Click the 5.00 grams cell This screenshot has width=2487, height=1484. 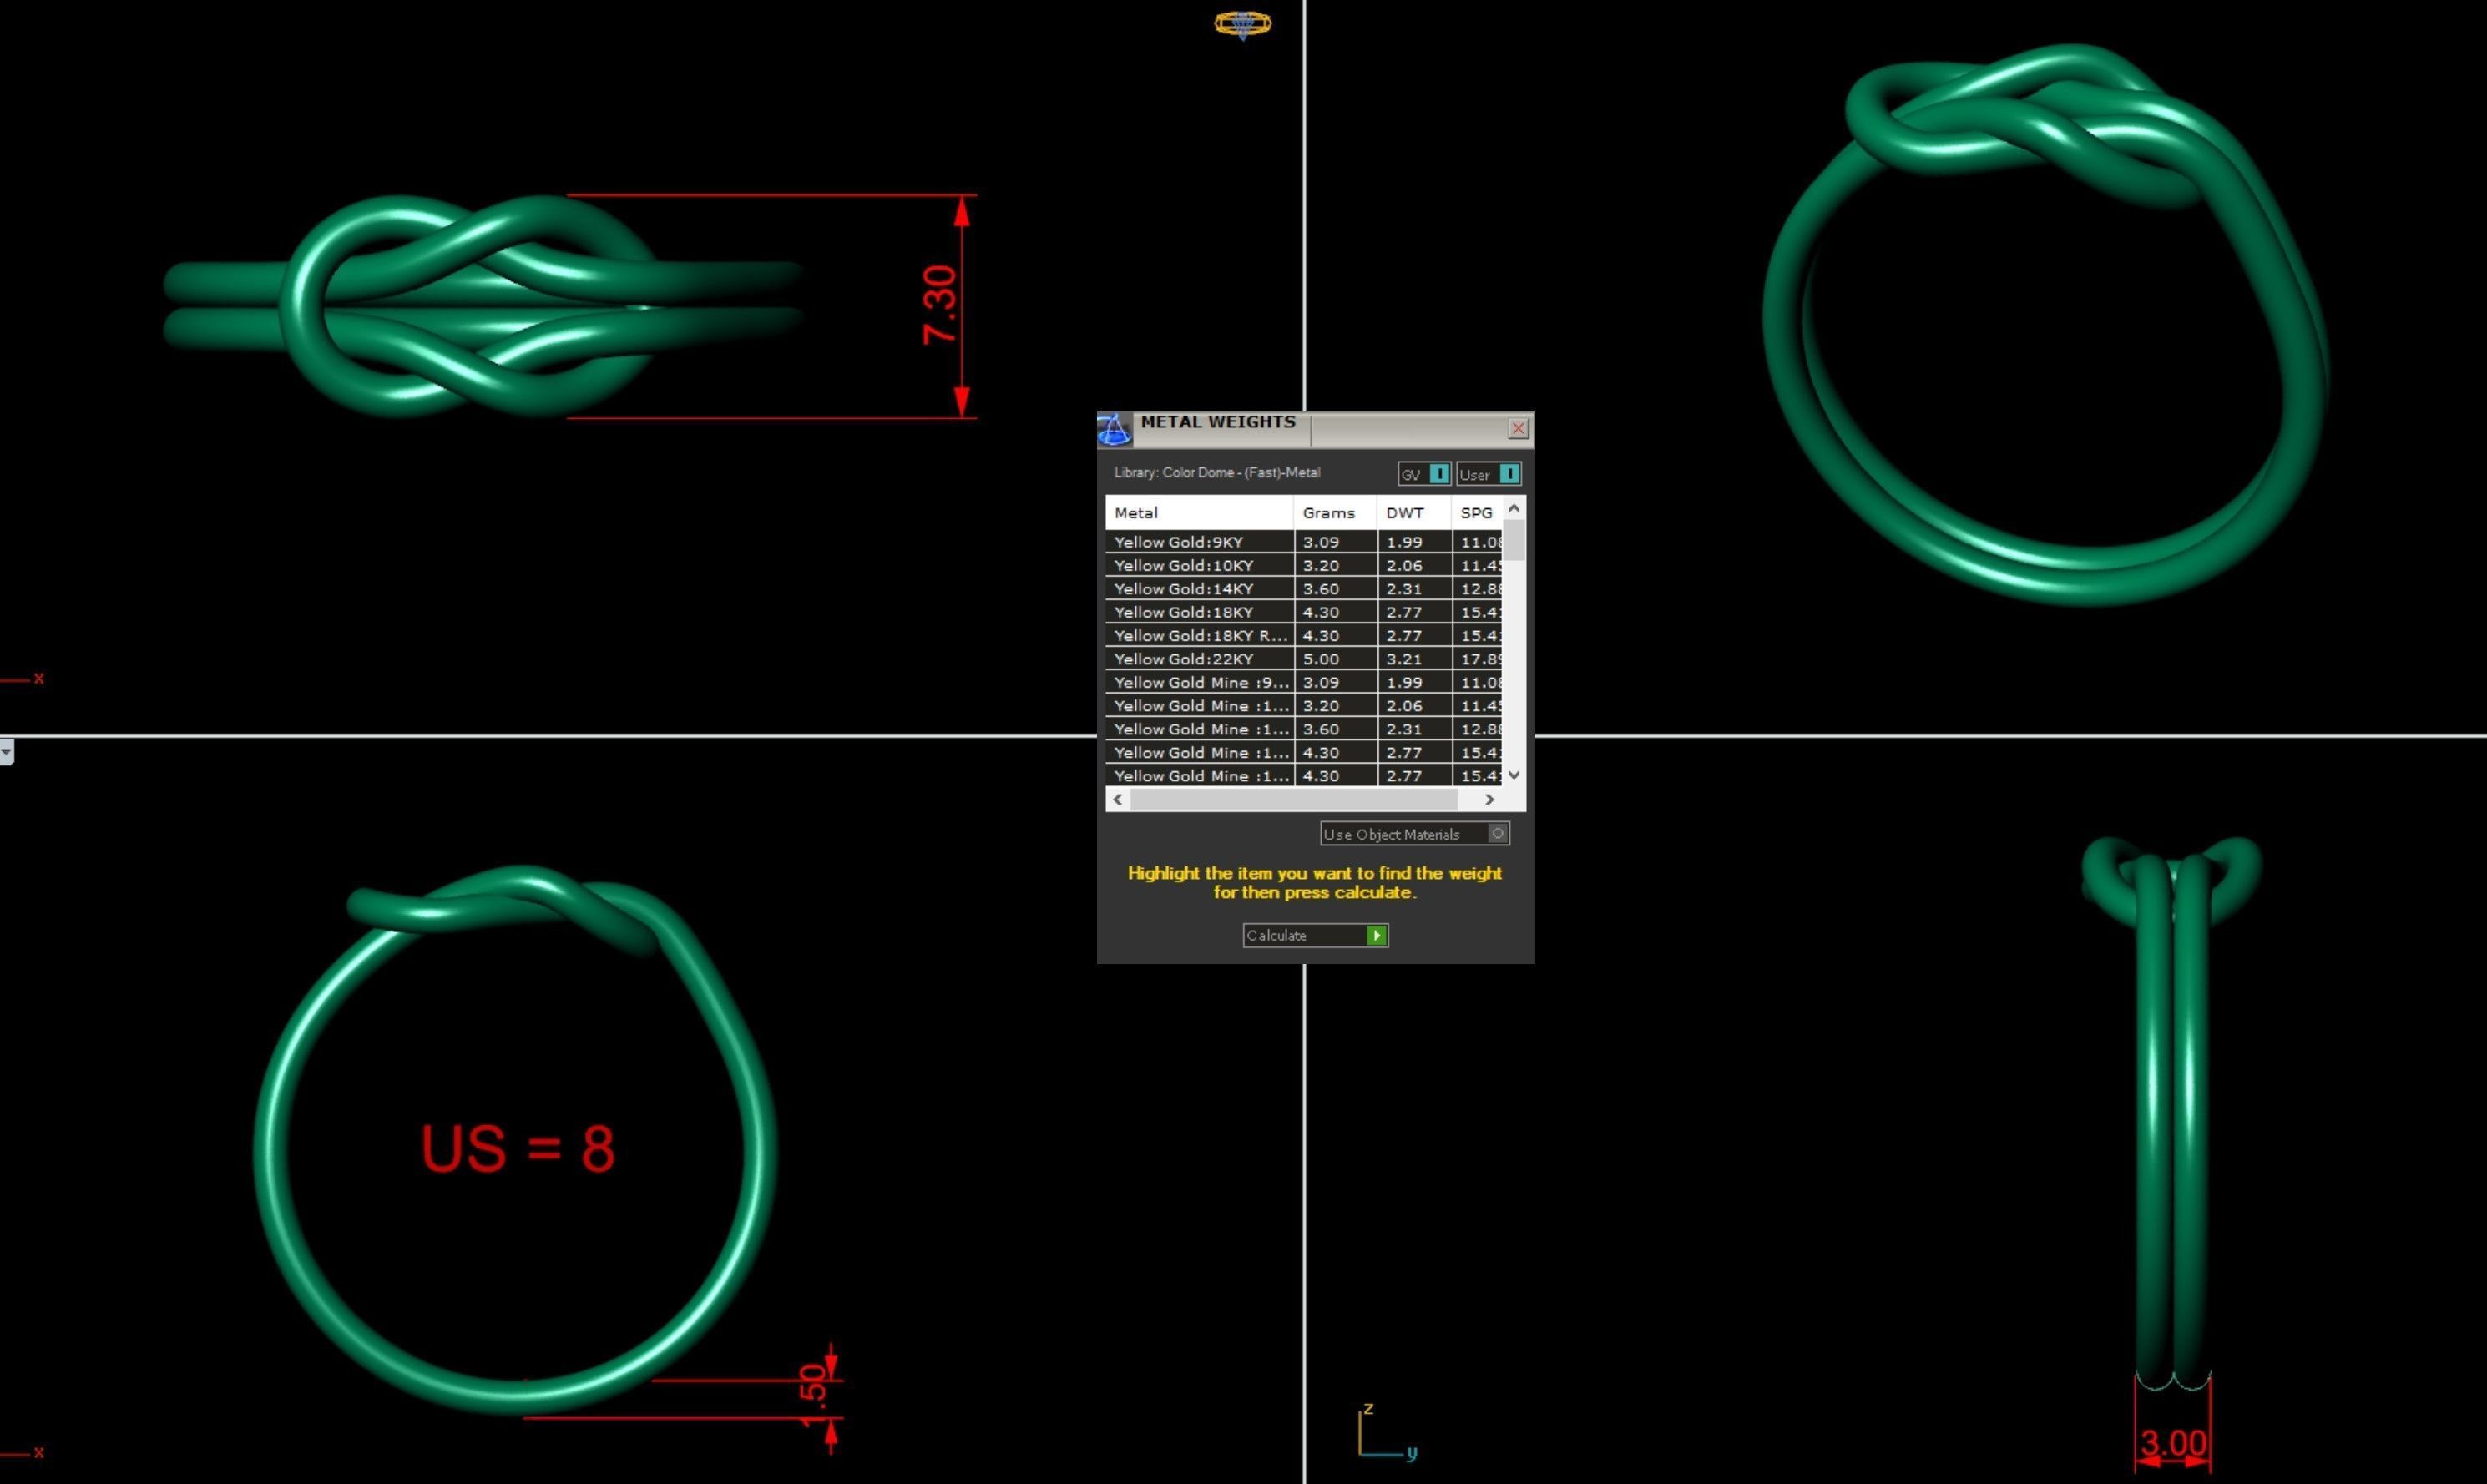[x=1335, y=659]
